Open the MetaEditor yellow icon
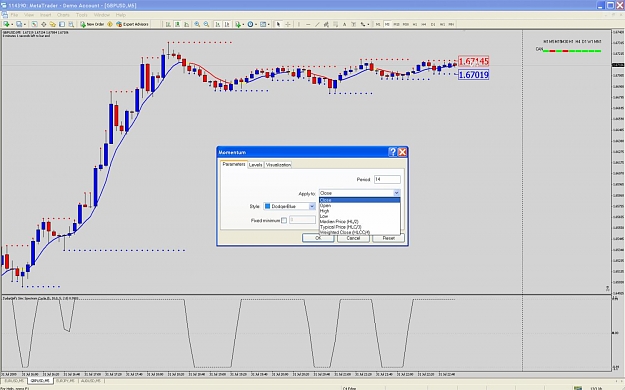625x390 pixels. pos(110,24)
